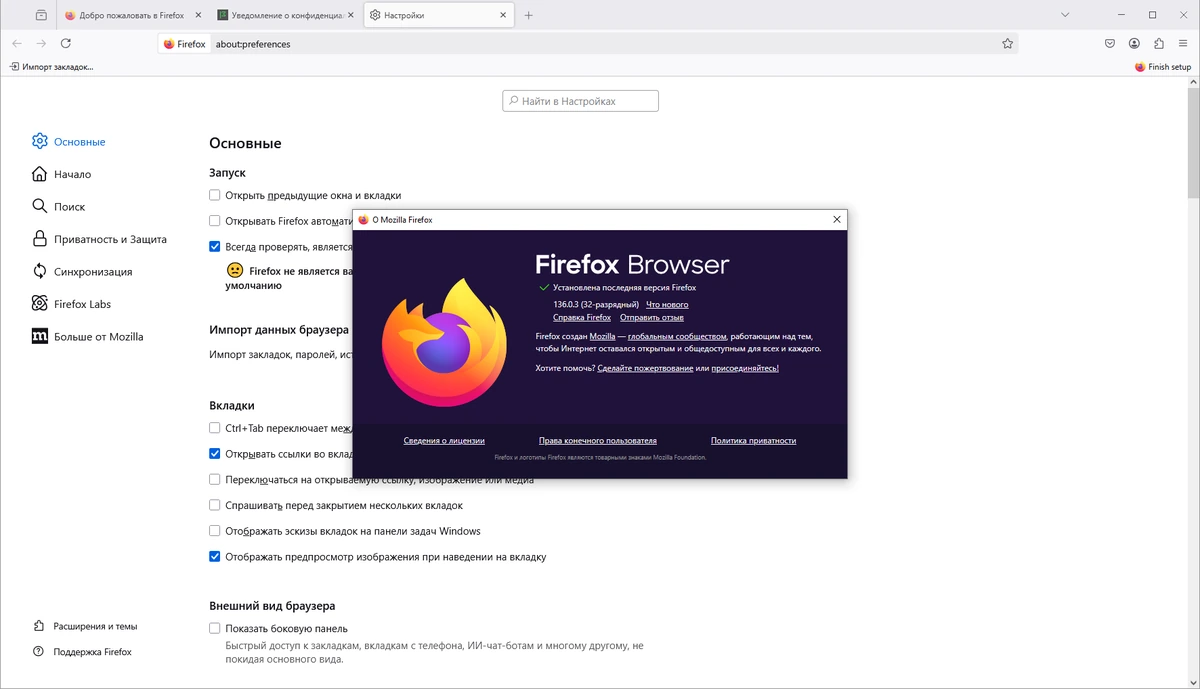
Task: Enable Показать боковую панель checkbox
Action: (215, 628)
